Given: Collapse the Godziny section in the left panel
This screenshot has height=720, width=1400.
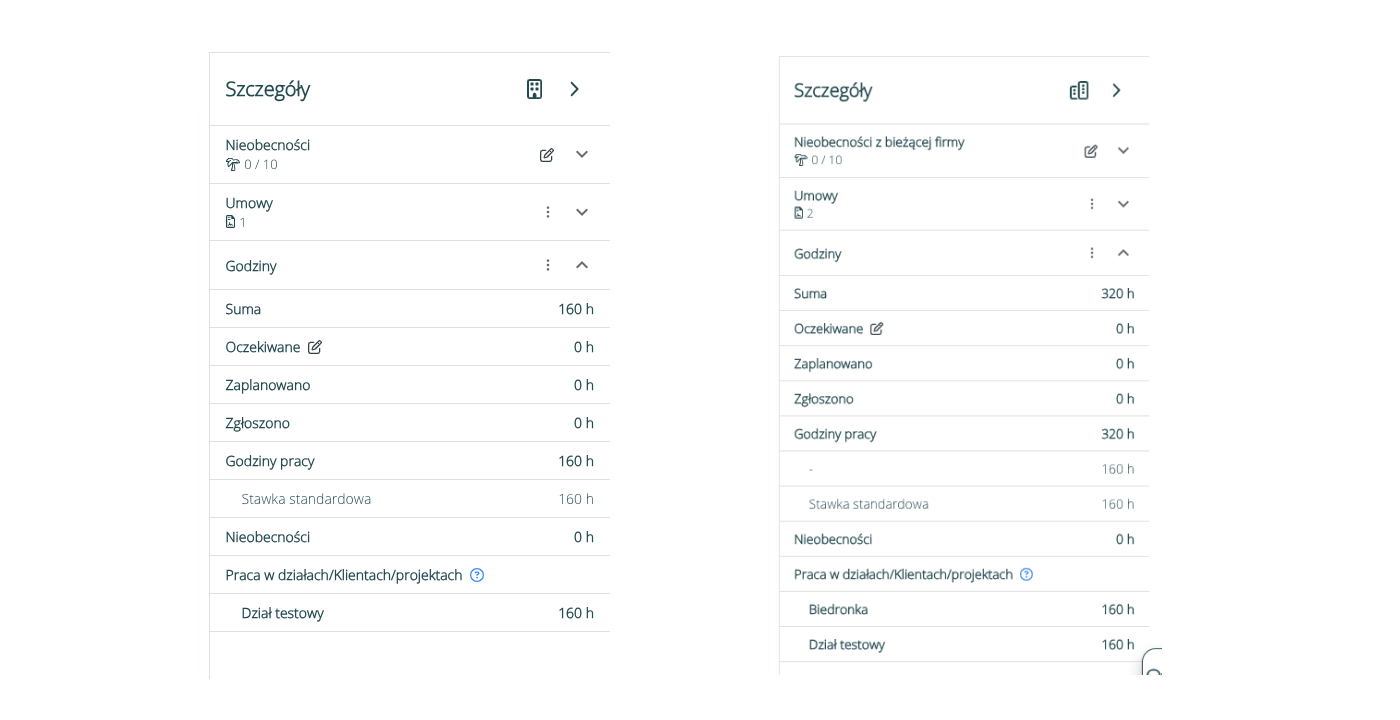Looking at the screenshot, I should 582,265.
